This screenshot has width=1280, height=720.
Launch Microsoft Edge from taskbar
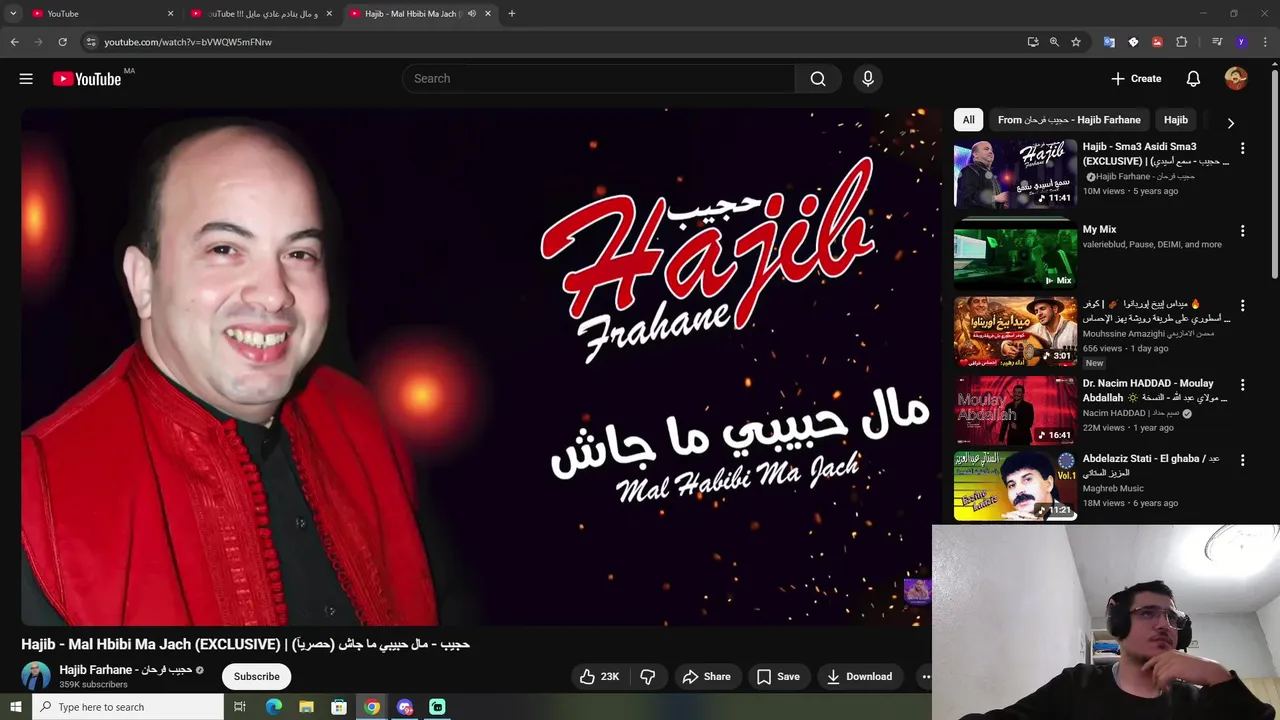[274, 707]
